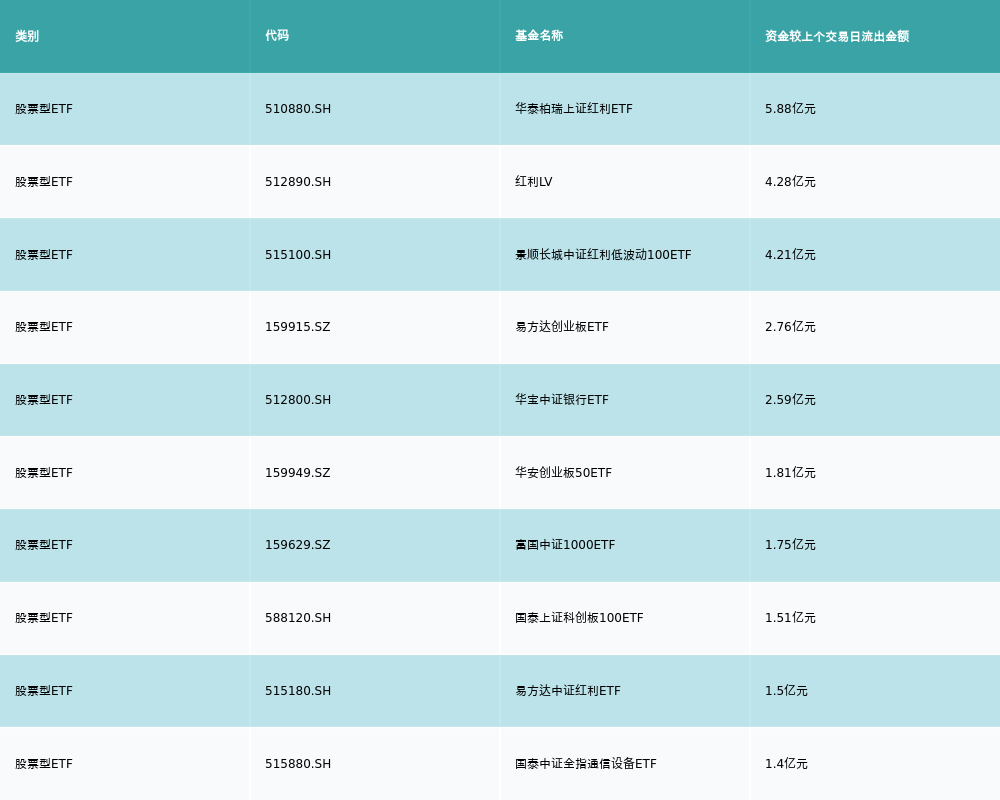
Task: Click the 类别 column header
Action: point(27,36)
